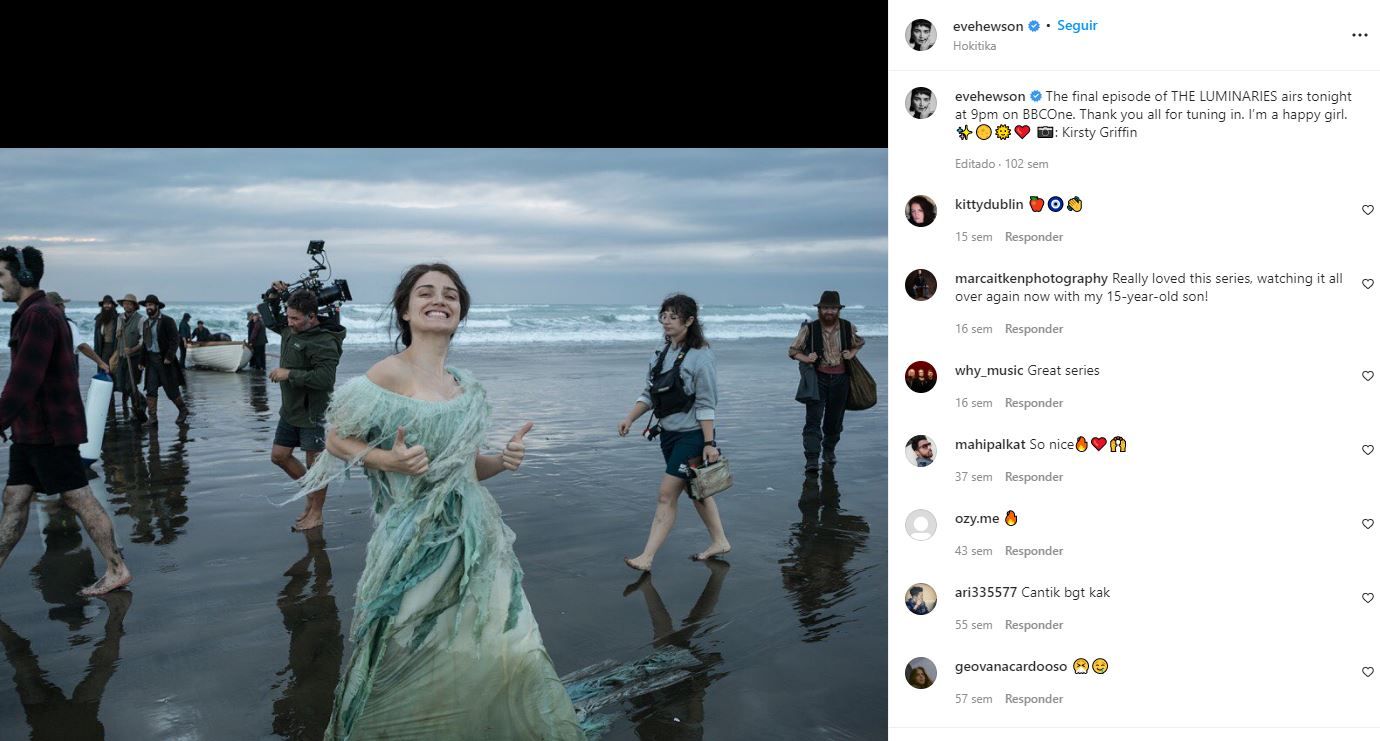Tap the heart next to mahipalkat's comment

(x=1368, y=450)
